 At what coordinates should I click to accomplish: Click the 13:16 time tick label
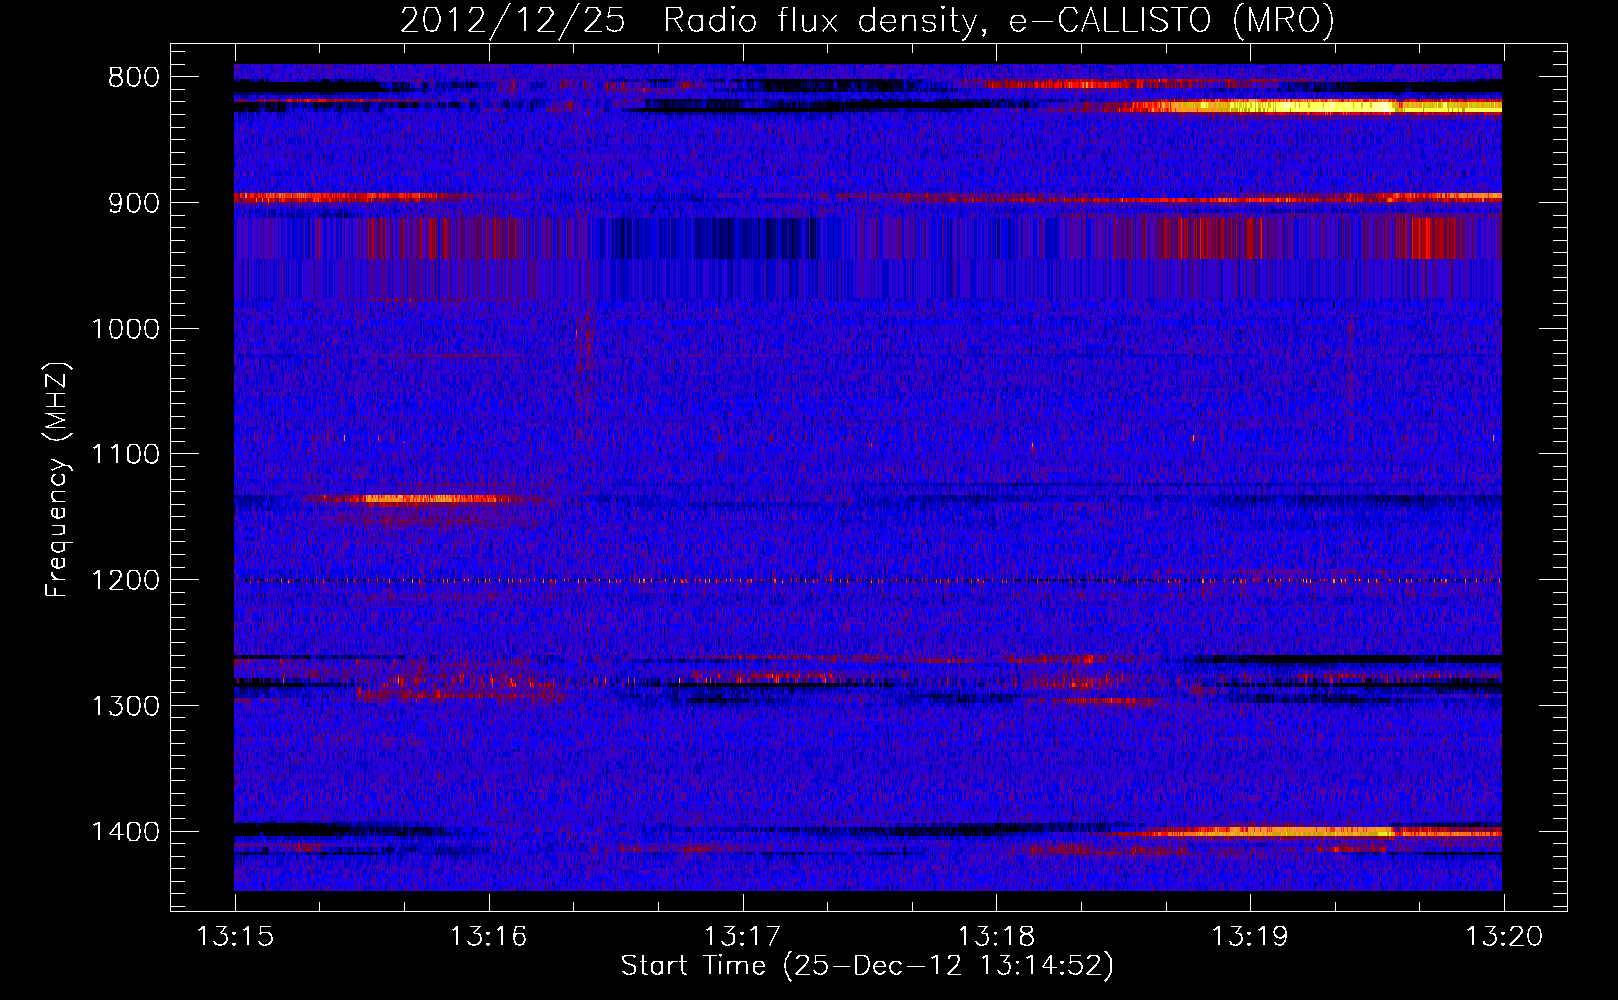tap(489, 937)
